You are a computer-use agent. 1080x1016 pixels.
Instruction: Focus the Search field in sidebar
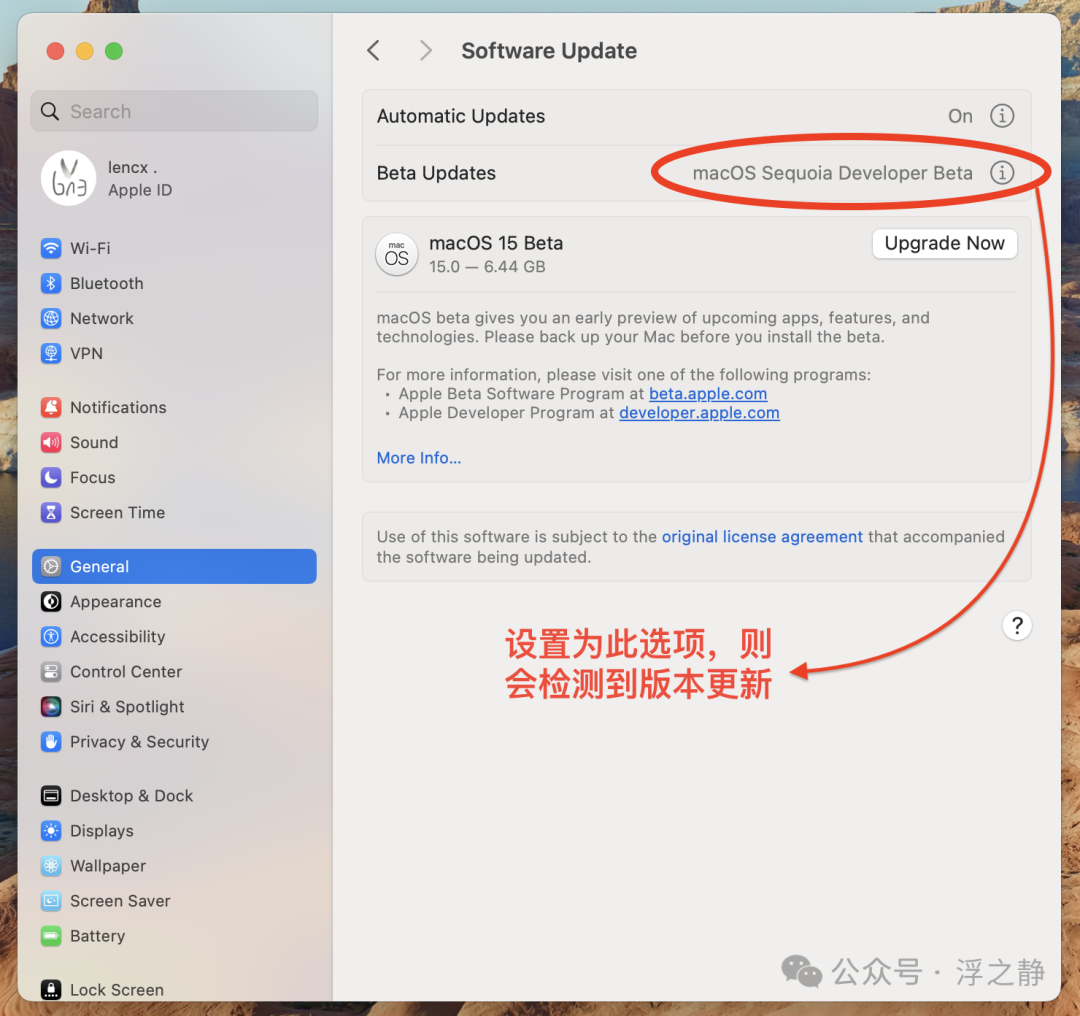coord(174,112)
